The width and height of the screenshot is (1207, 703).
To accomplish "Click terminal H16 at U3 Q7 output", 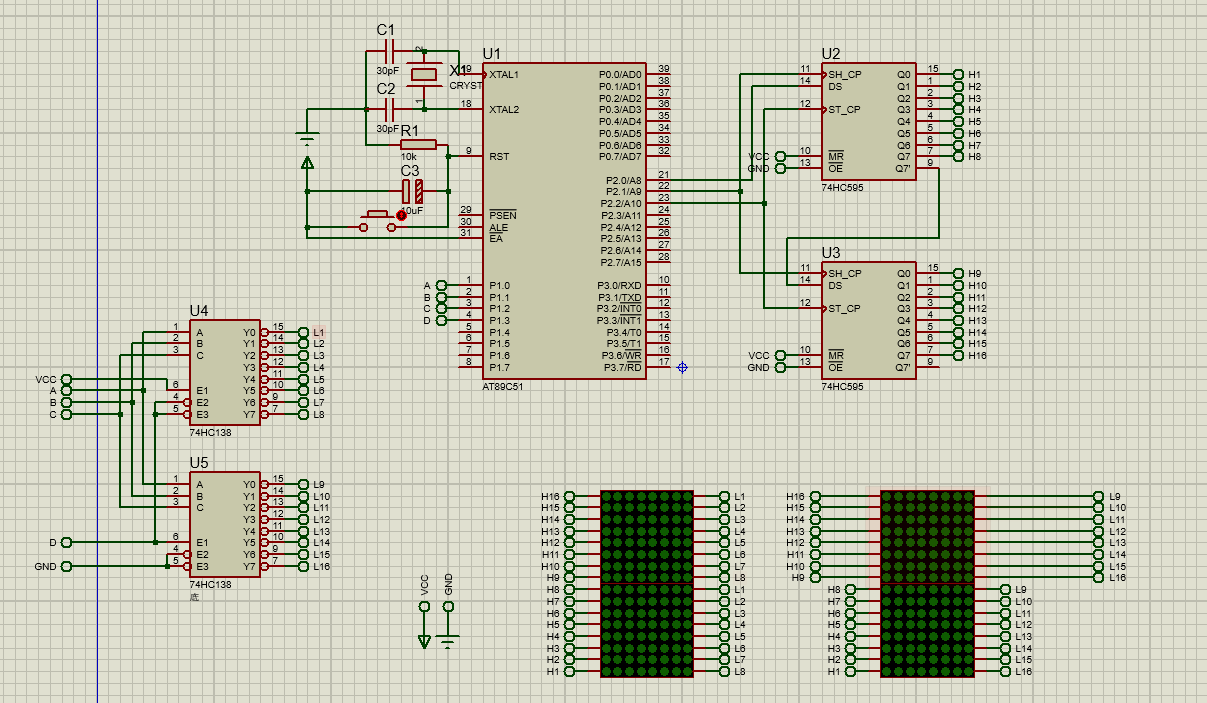I will click(x=958, y=356).
